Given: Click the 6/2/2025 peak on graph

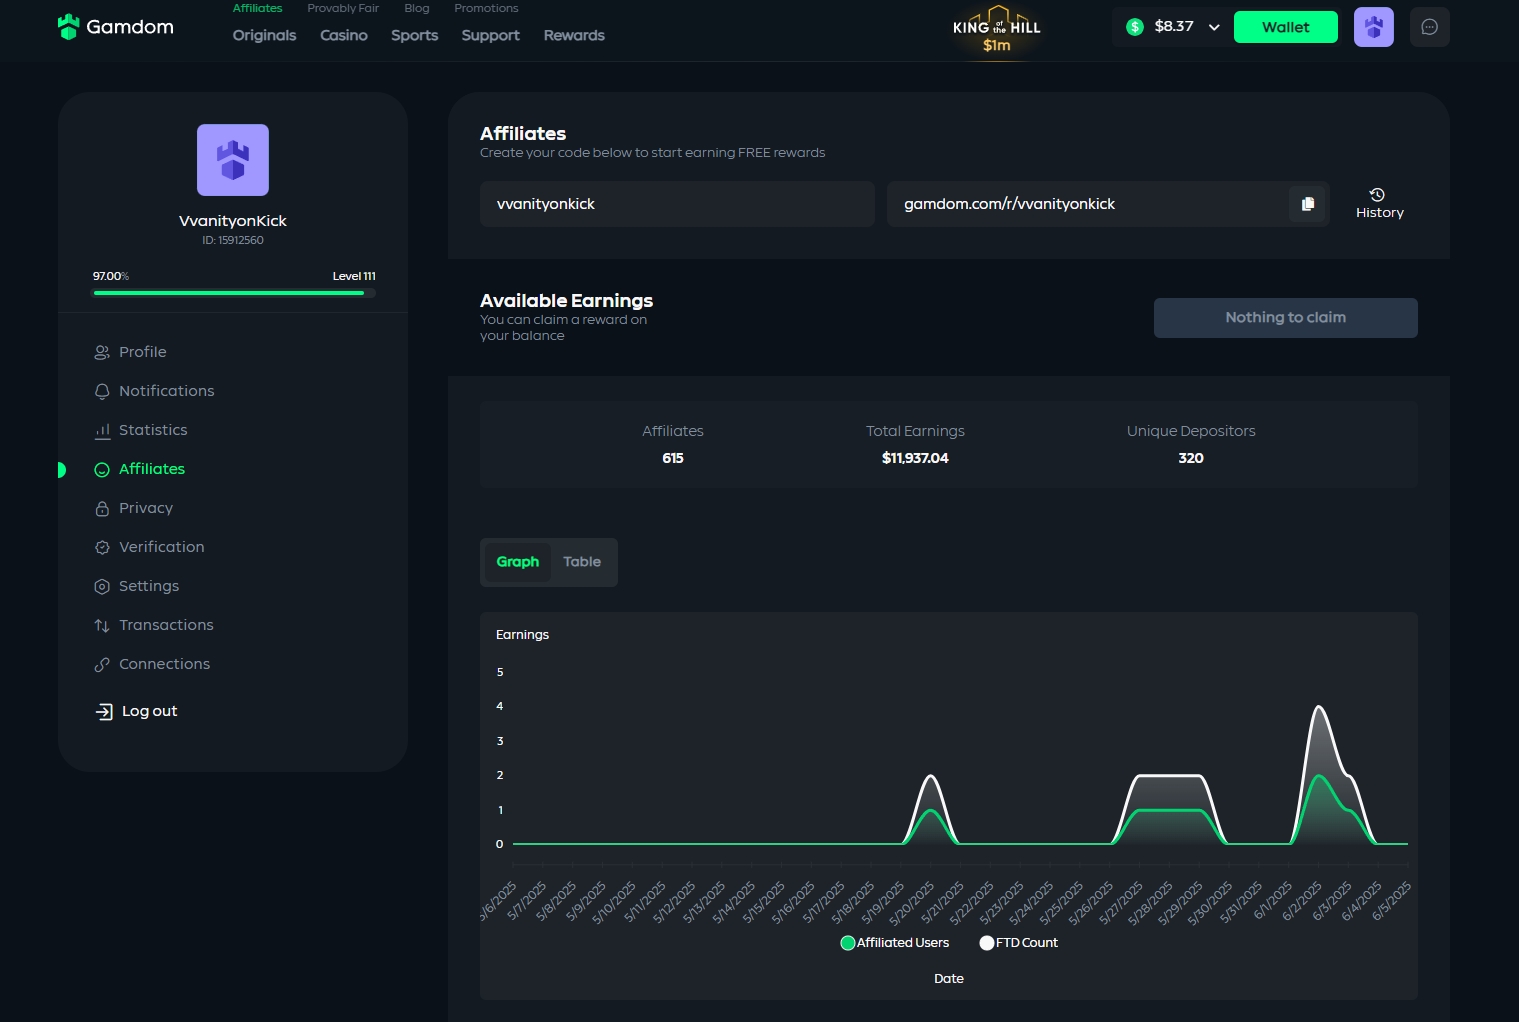Looking at the screenshot, I should point(1320,708).
